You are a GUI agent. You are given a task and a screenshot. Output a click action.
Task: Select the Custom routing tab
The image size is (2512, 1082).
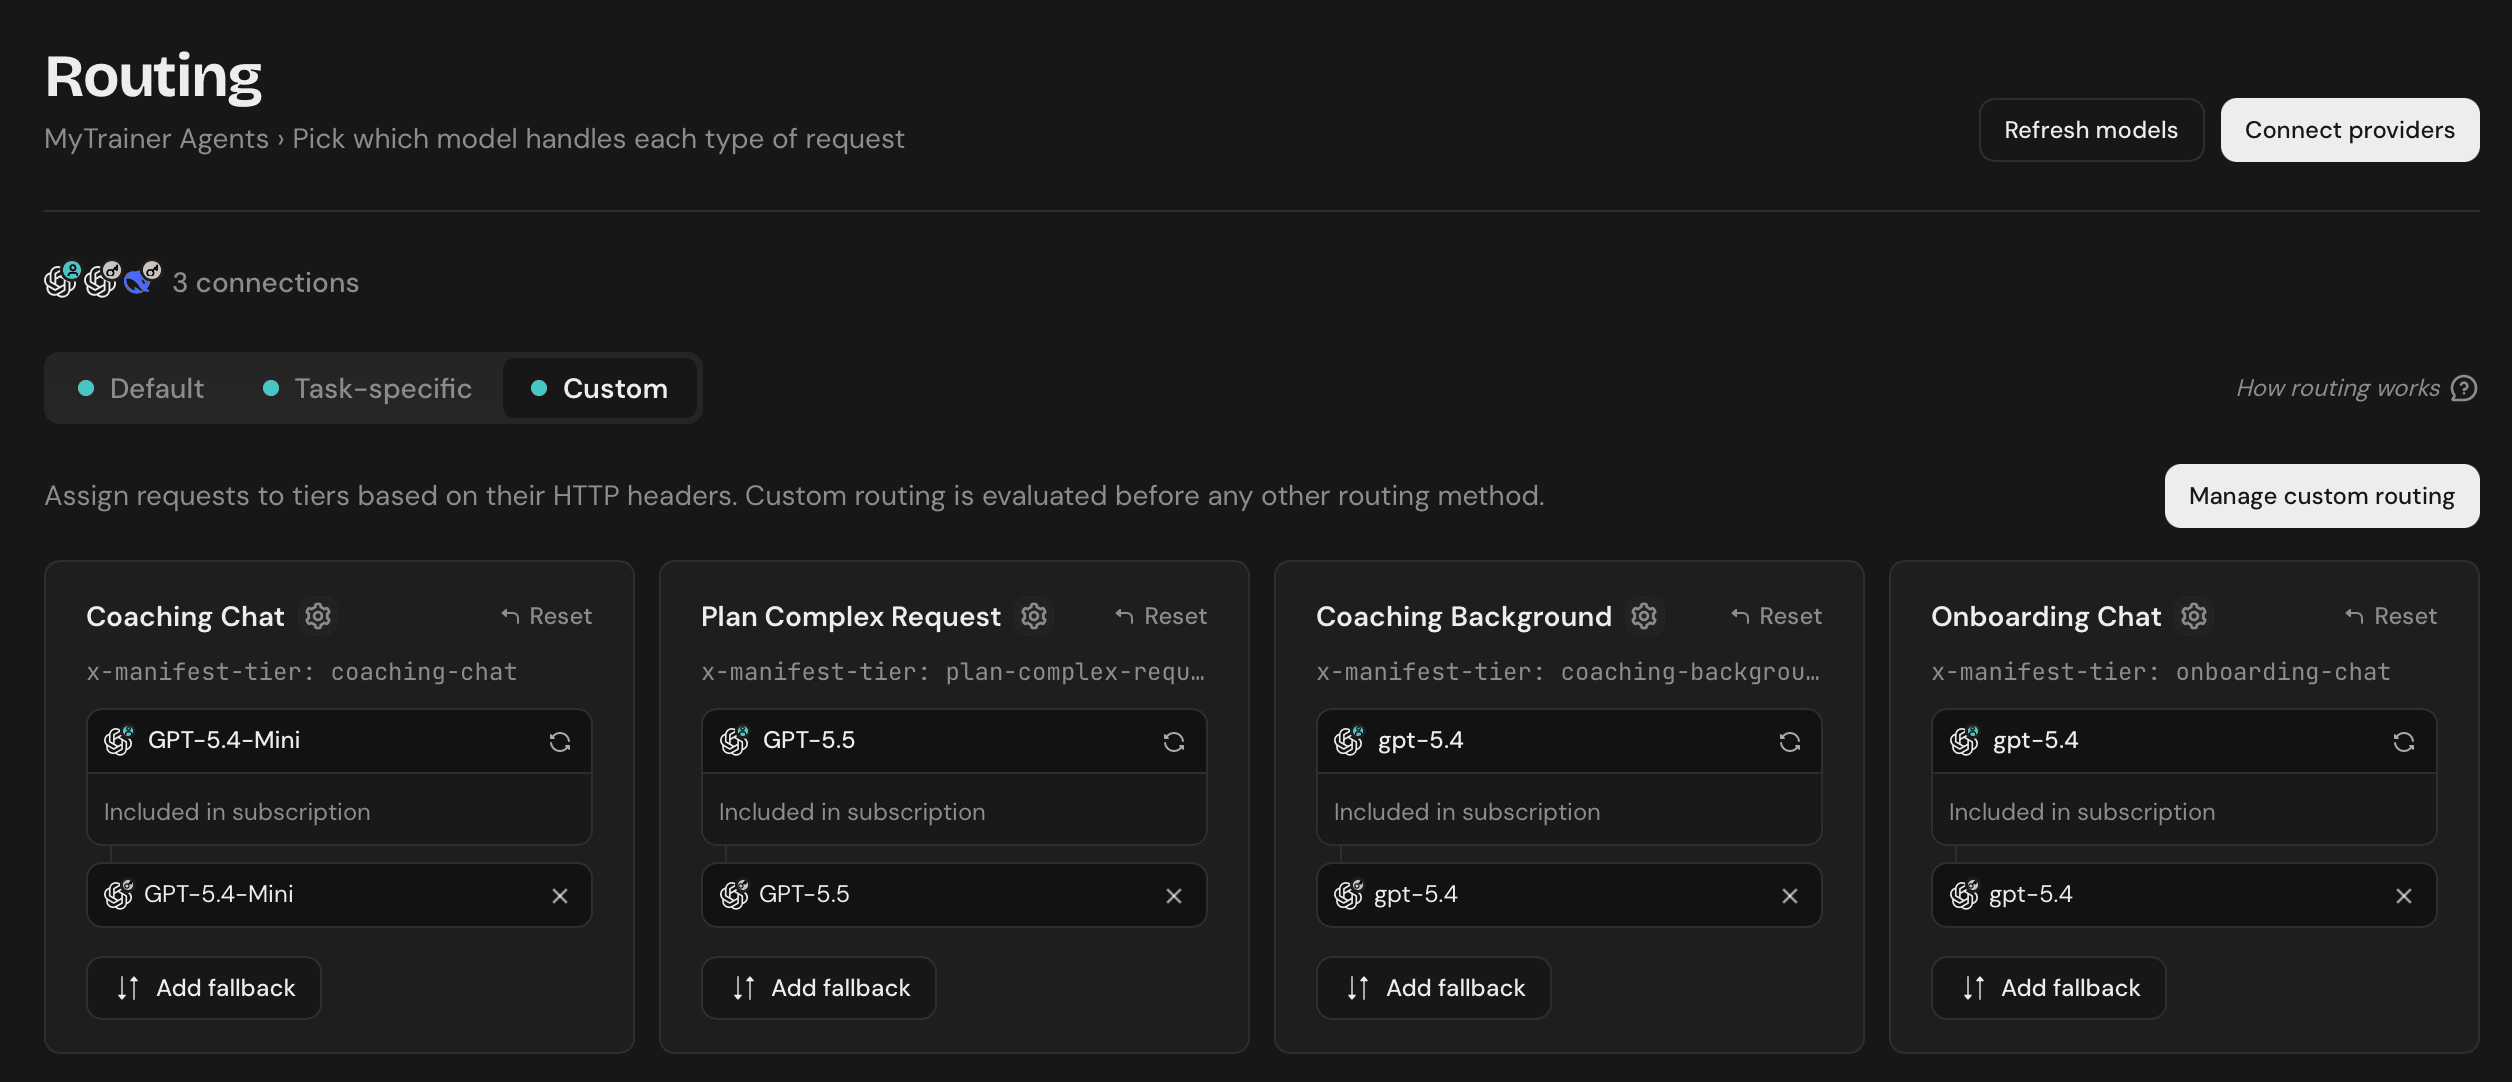coord(599,388)
